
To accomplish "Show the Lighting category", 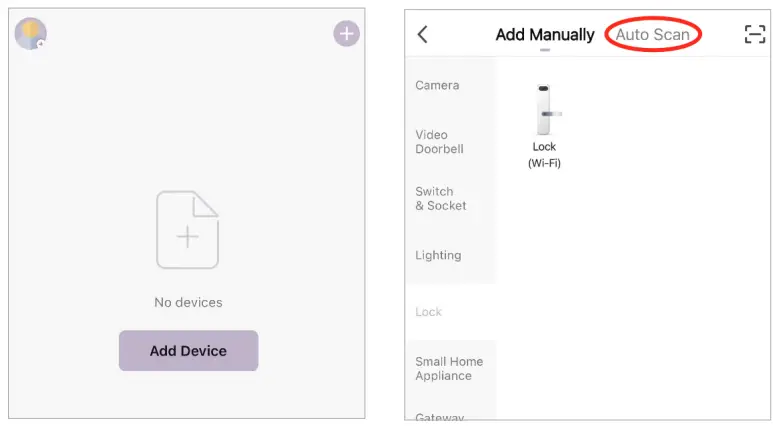I will [439, 255].
